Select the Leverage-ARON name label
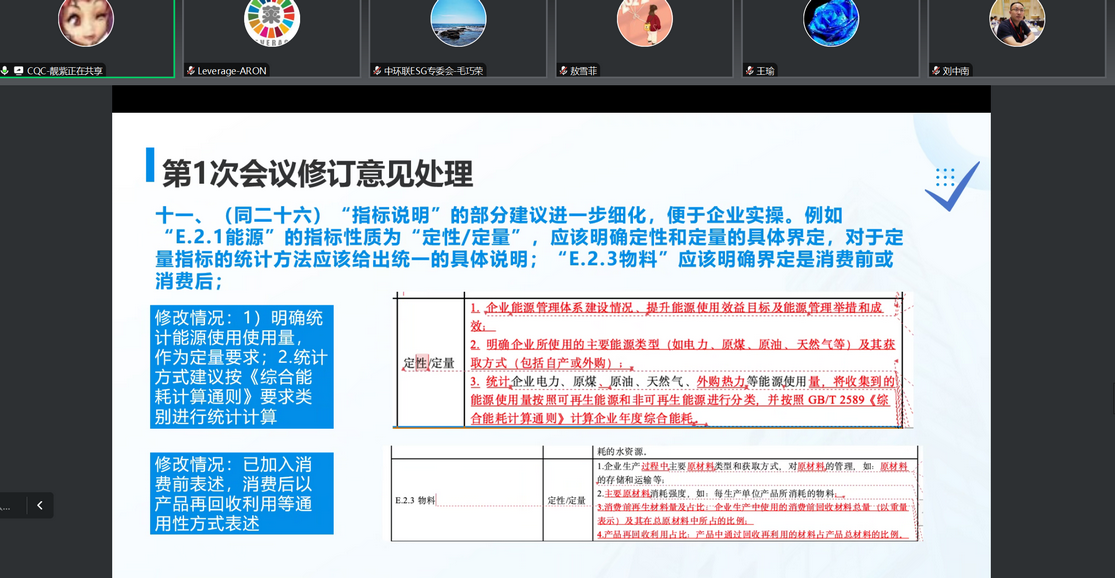1115x578 pixels. [232, 71]
